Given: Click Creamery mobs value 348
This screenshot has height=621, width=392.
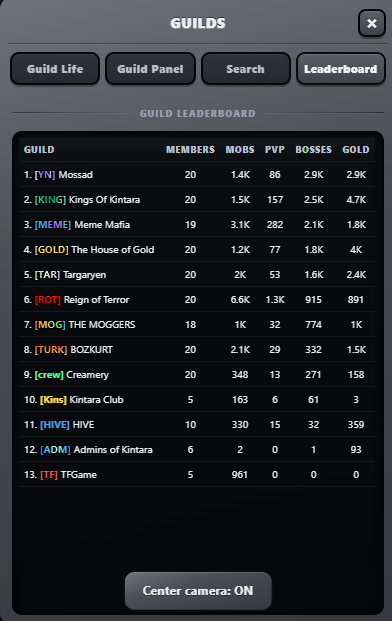Looking at the screenshot, I should [x=240, y=374].
